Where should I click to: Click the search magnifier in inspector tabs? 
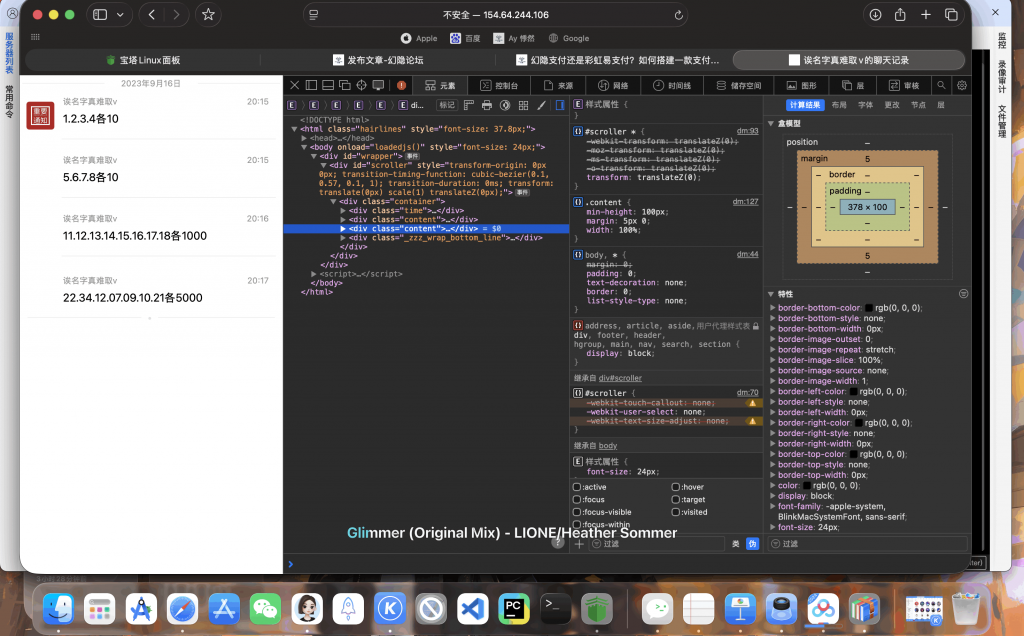(942, 86)
